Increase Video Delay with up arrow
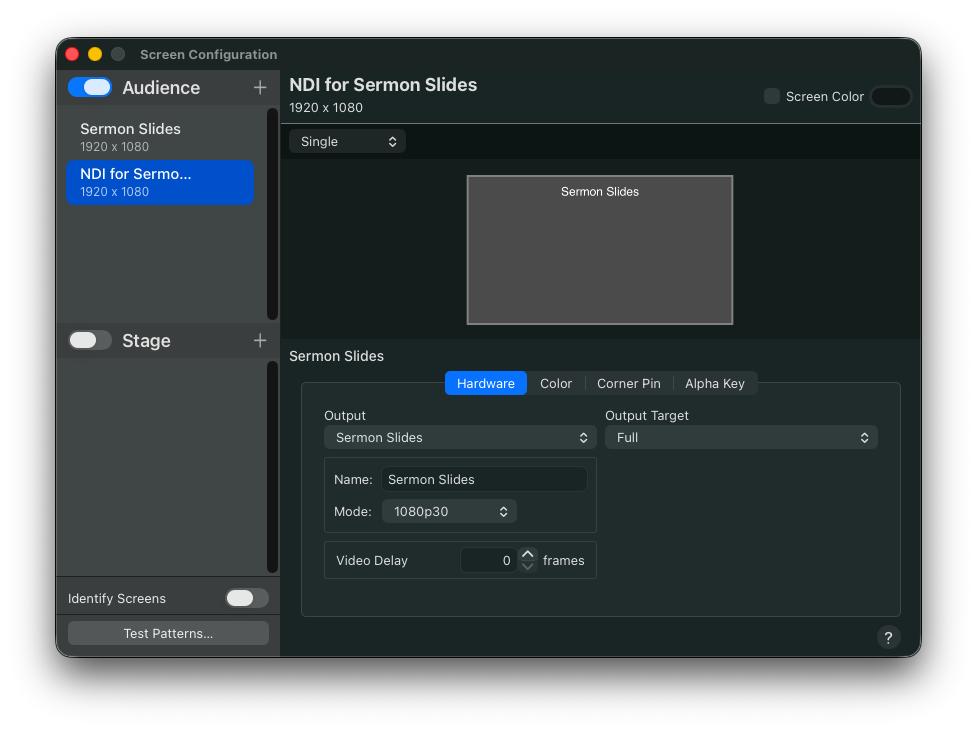Viewport: 977px width, 731px height. point(527,554)
